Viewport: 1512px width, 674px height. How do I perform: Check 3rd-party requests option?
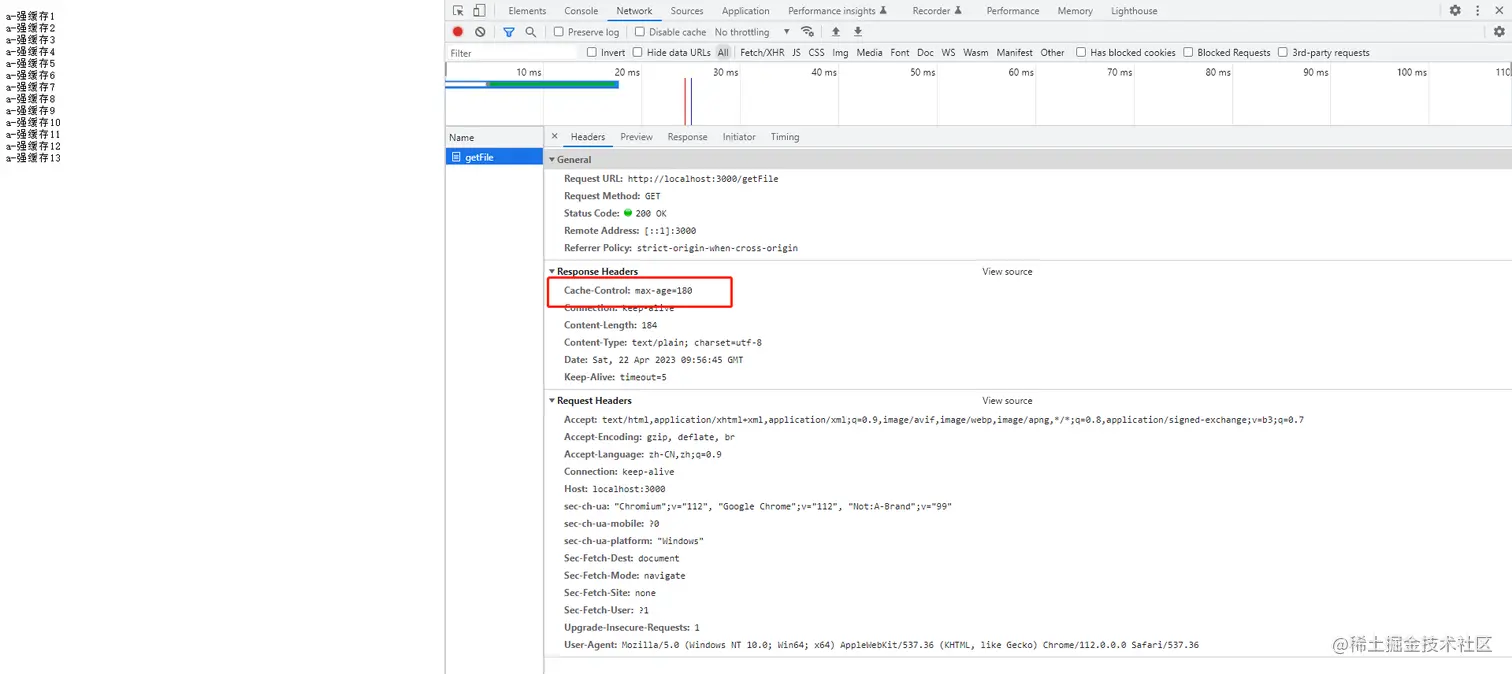(1283, 52)
